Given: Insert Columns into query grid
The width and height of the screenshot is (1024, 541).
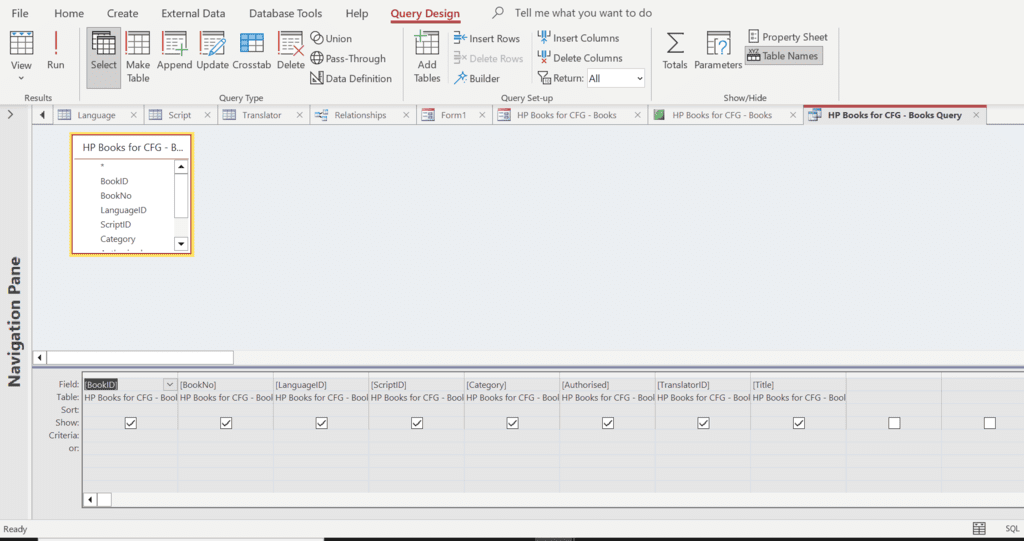Looking at the screenshot, I should click(x=578, y=38).
